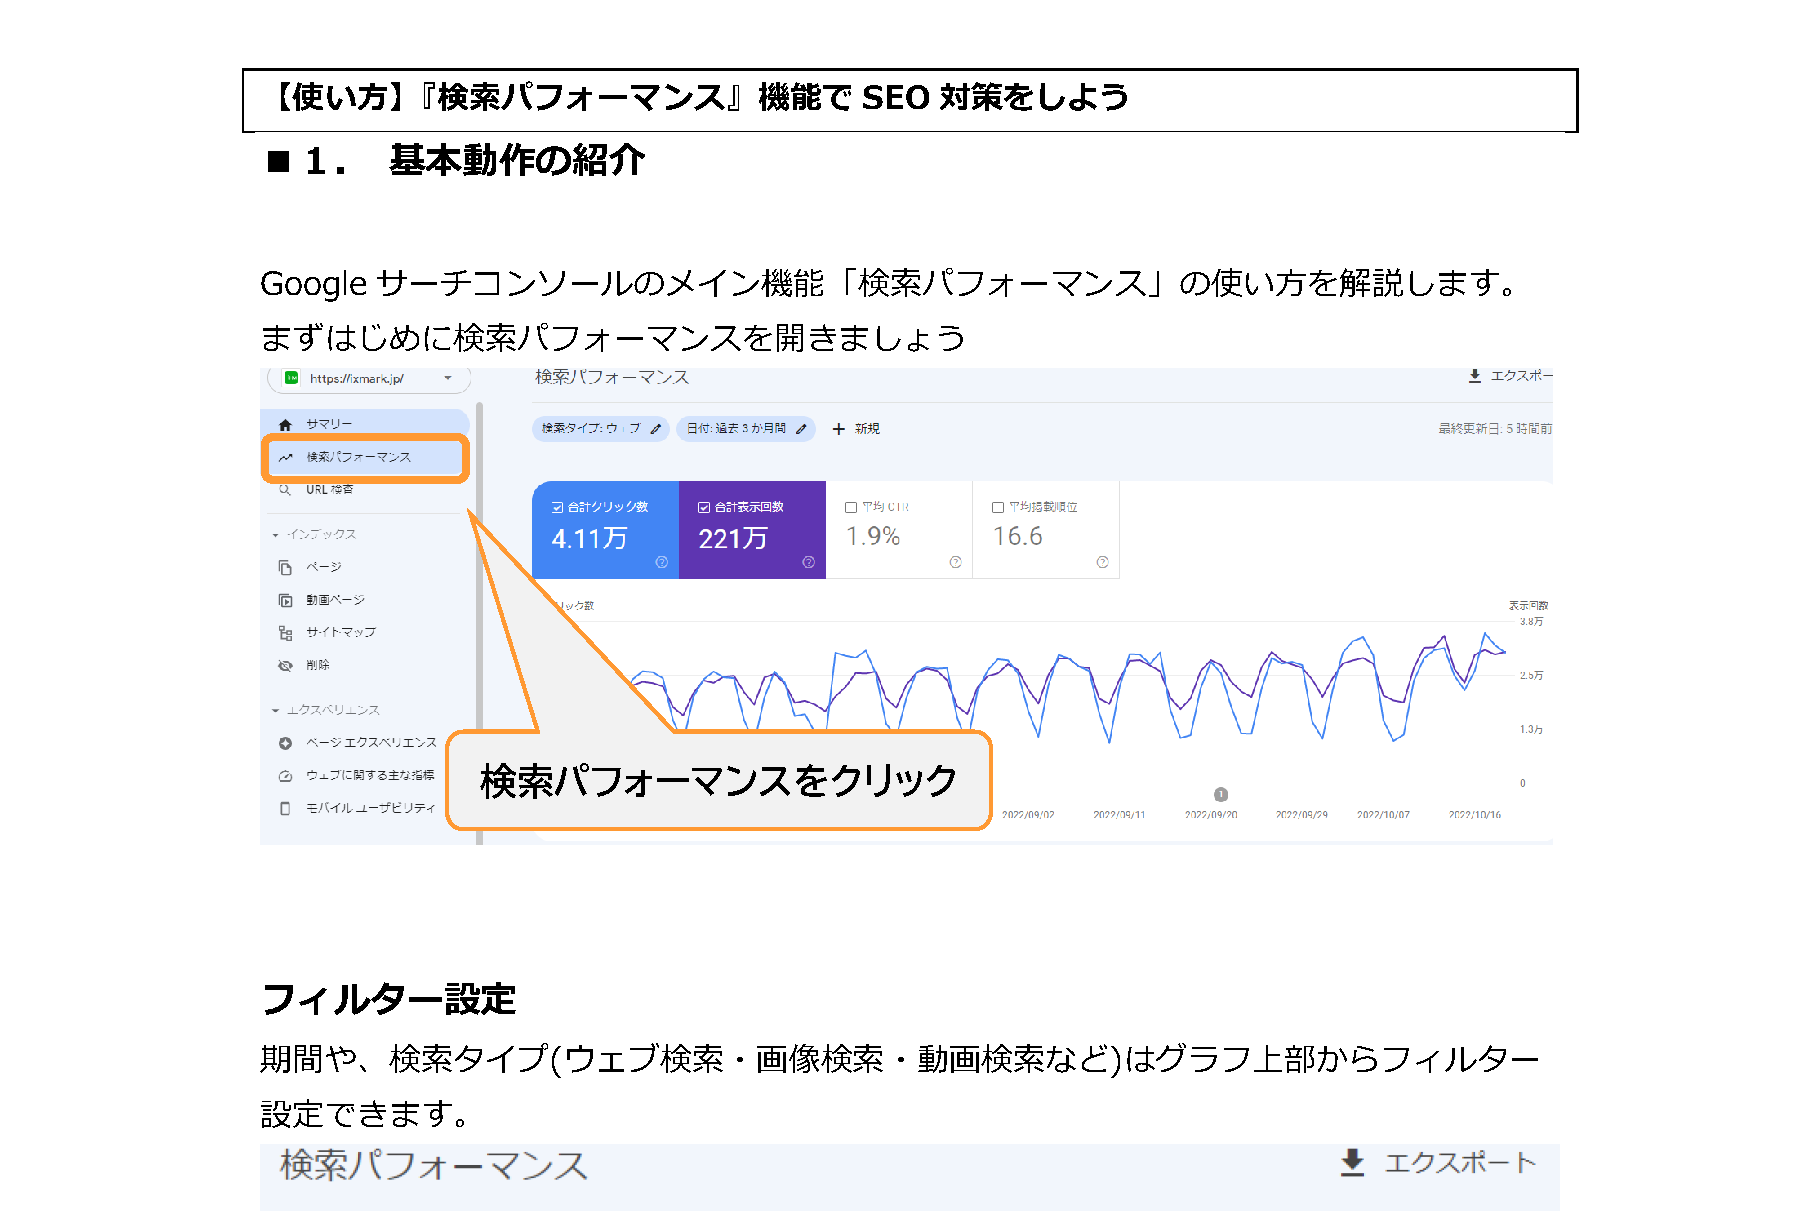Screen dimensions: 1817x1211
Task: Click the large download icon at page bottom
Action: 1352,1163
